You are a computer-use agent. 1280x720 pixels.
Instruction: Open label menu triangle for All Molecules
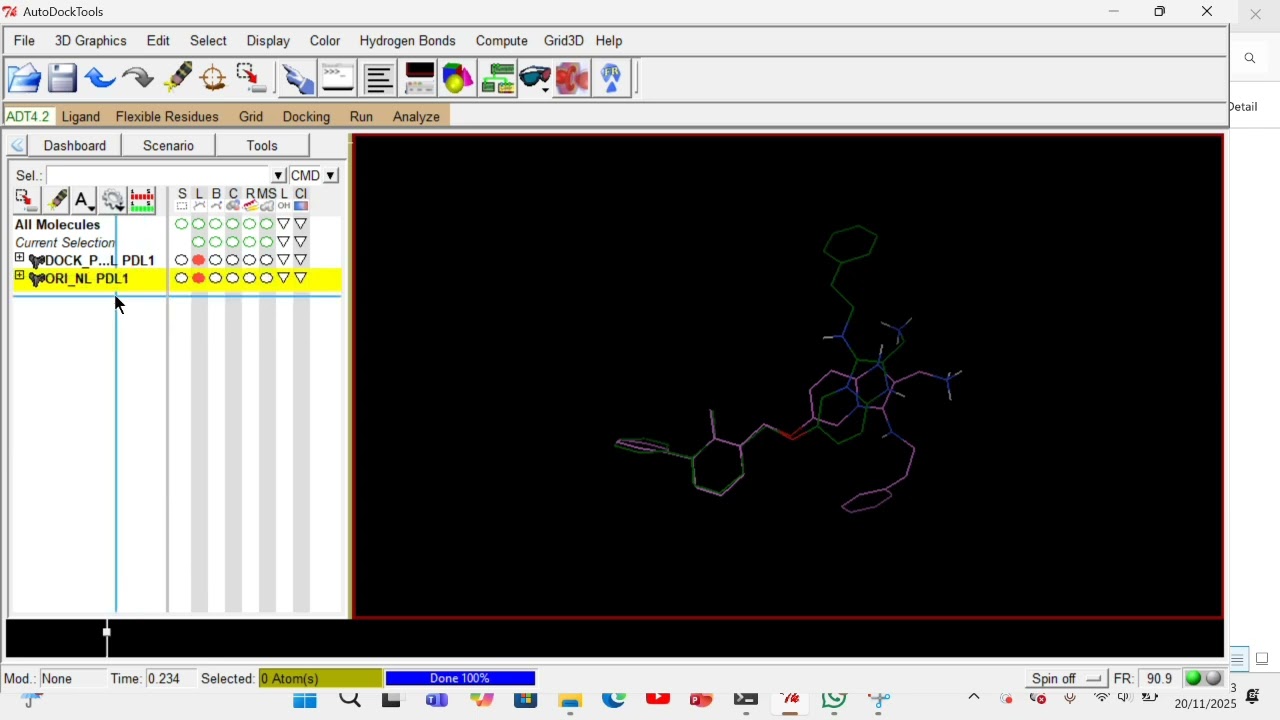coord(284,225)
